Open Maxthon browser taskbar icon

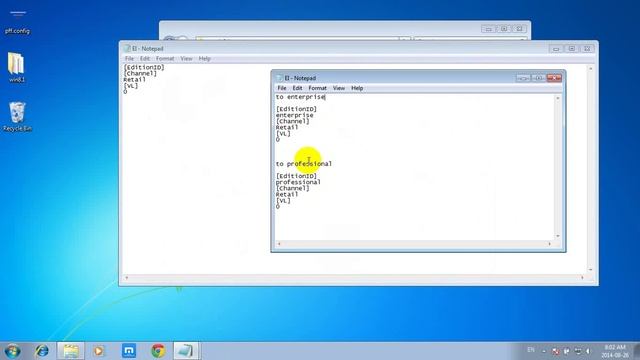(x=129, y=351)
